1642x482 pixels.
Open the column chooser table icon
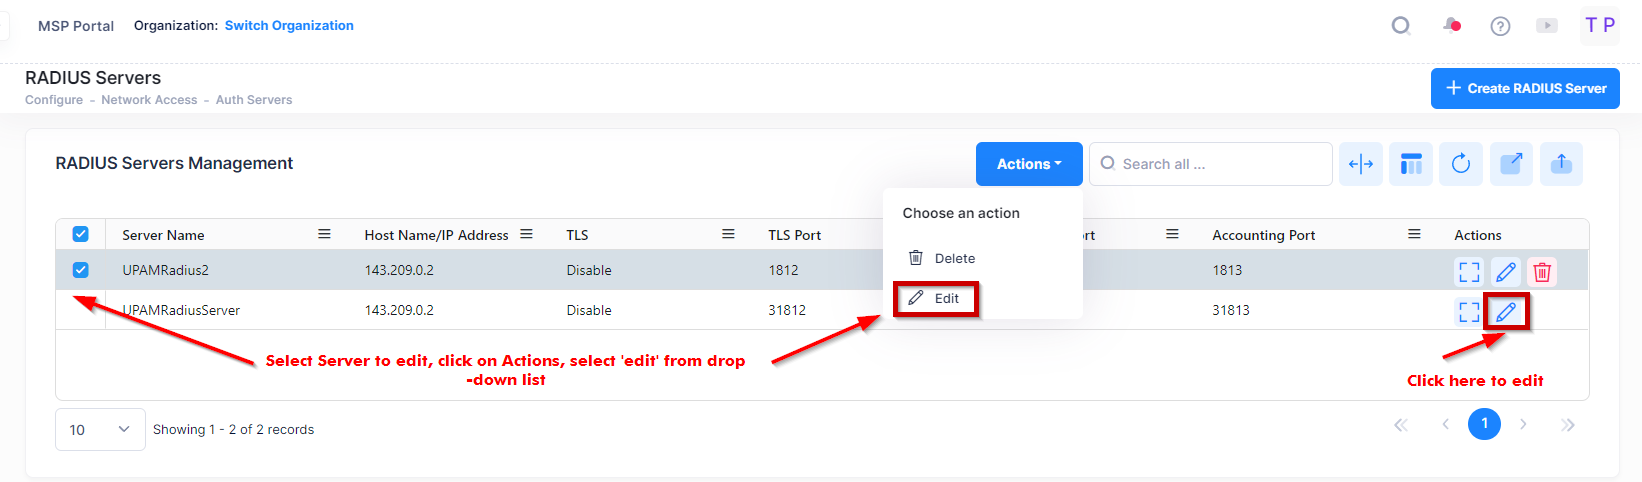(1411, 164)
